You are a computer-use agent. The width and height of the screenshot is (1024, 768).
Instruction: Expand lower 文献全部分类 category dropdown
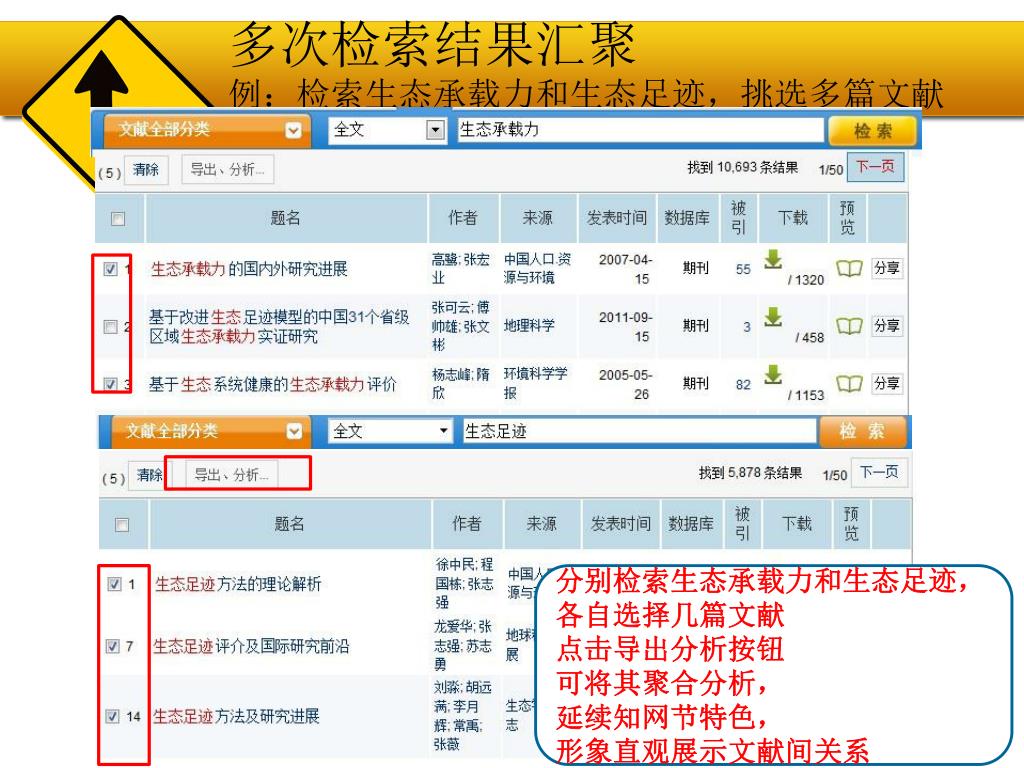point(295,431)
